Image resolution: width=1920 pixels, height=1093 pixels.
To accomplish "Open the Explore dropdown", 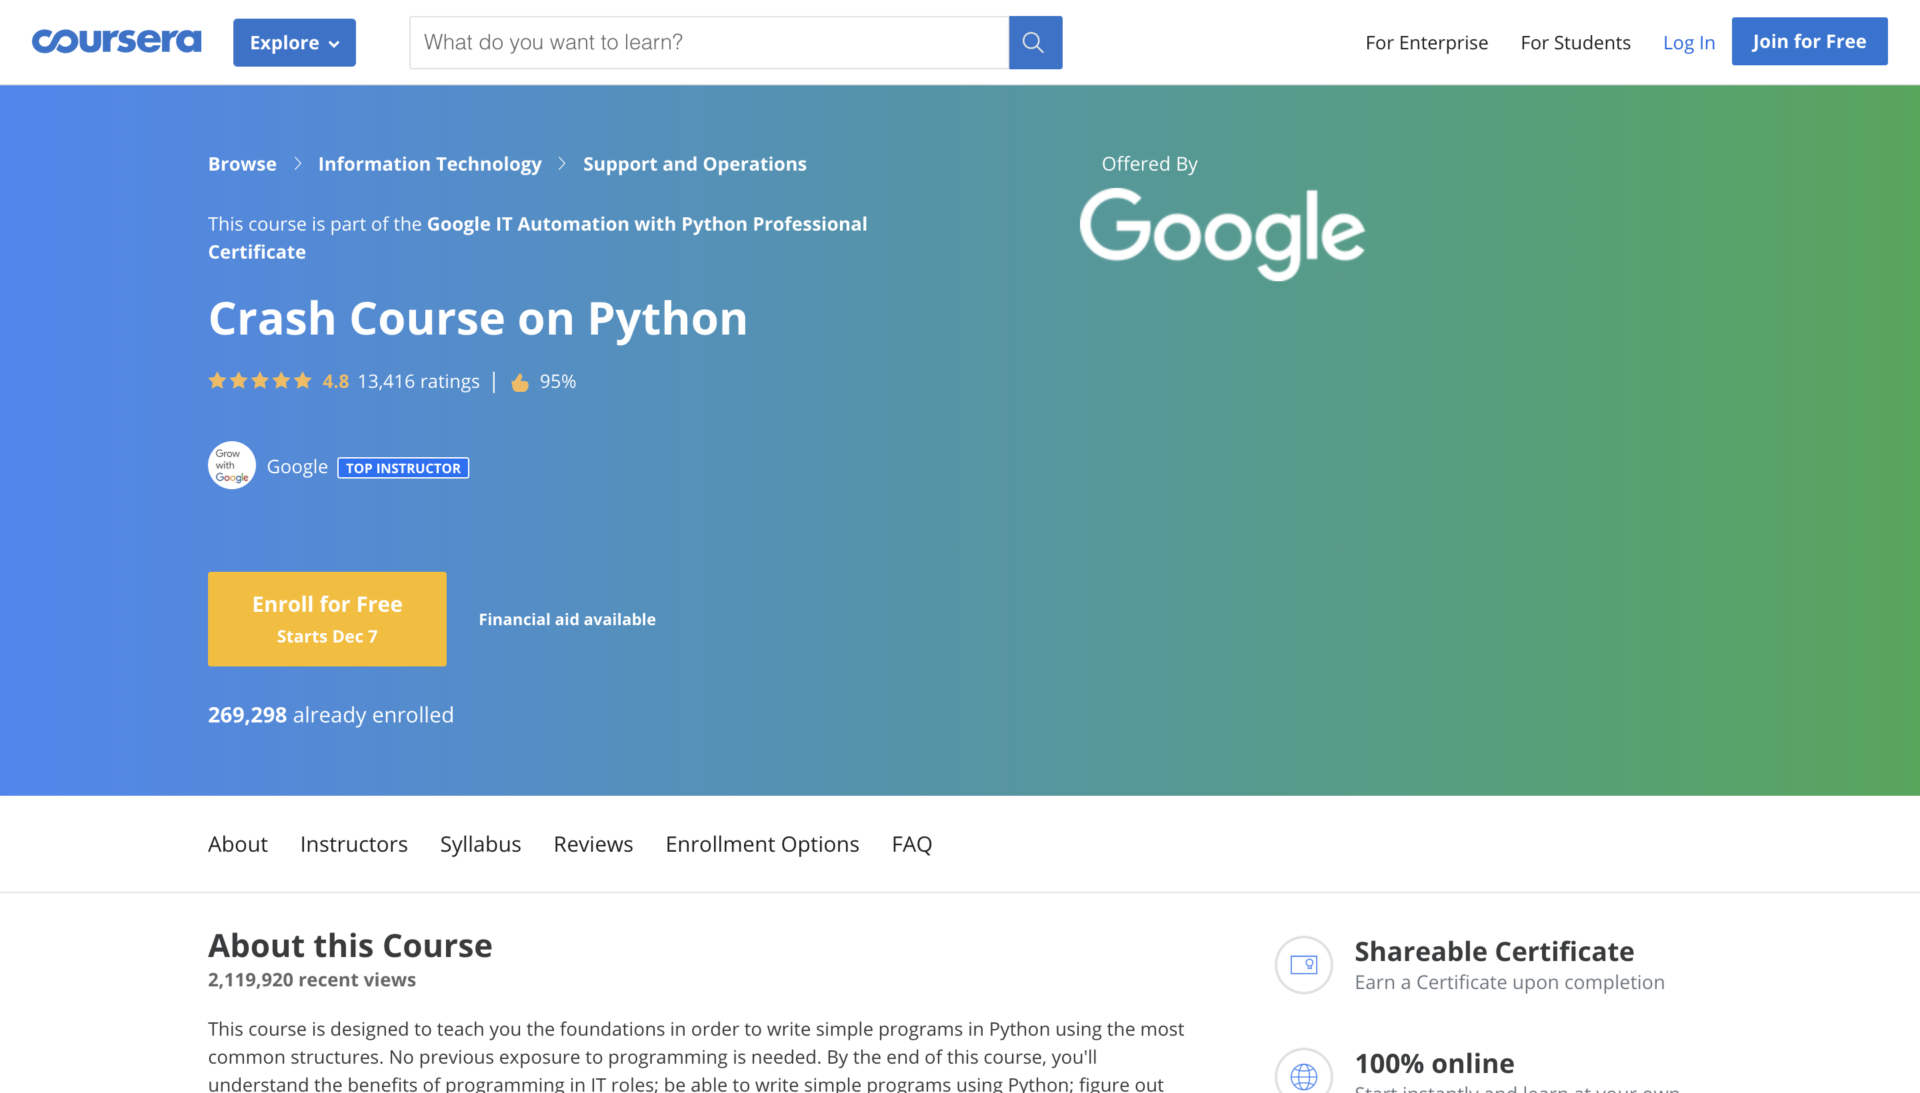I will point(294,42).
